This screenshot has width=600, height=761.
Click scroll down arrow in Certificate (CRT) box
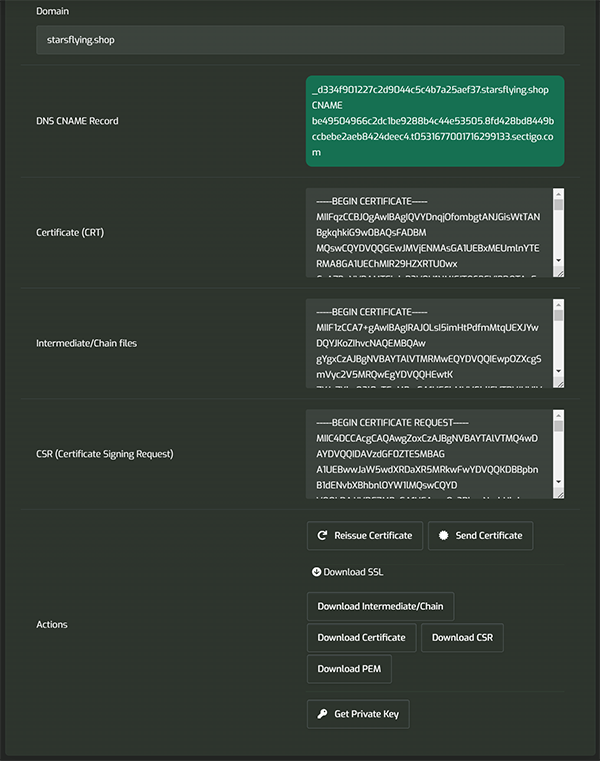tap(559, 261)
